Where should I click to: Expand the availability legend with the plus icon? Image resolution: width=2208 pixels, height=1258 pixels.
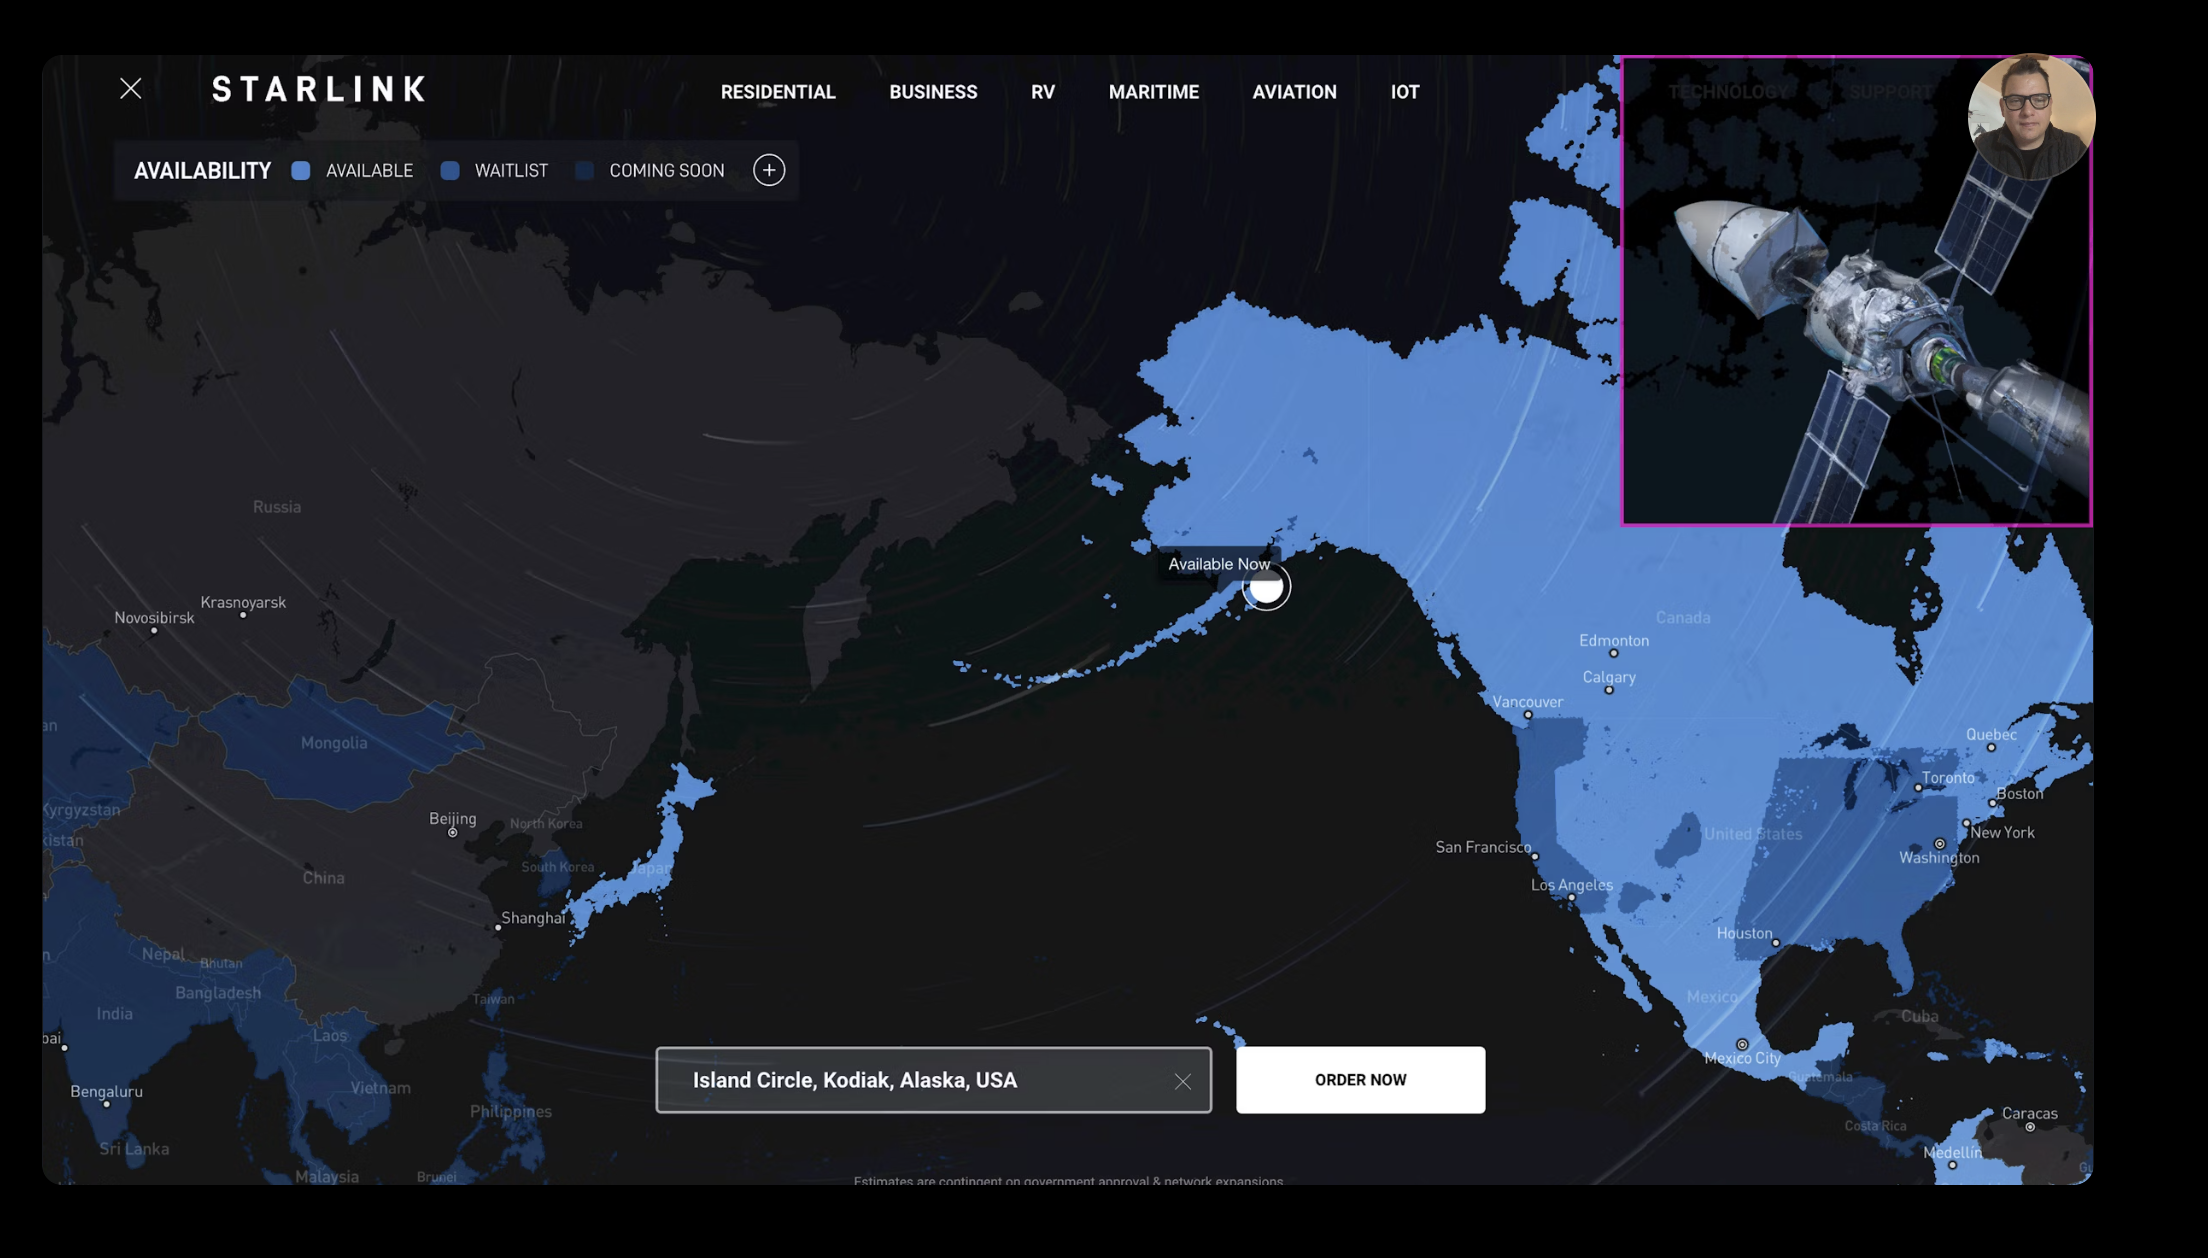pos(768,170)
